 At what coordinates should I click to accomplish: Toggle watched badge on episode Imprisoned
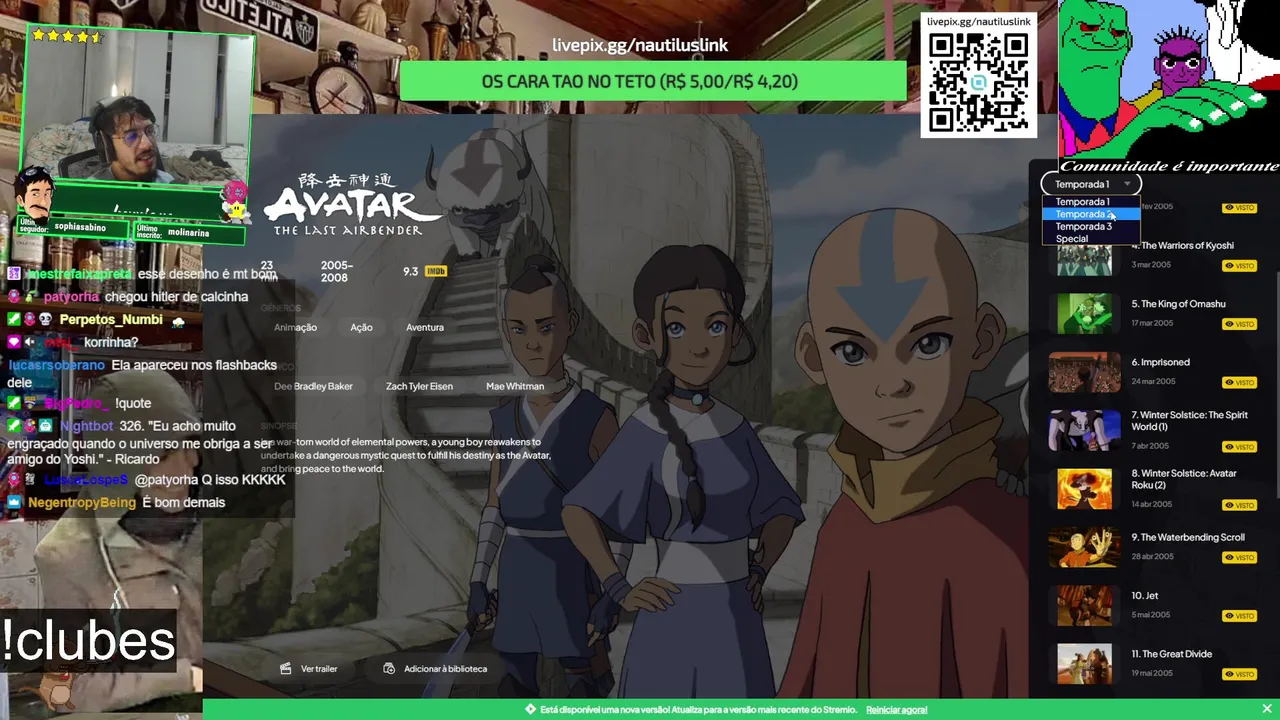coord(1240,382)
